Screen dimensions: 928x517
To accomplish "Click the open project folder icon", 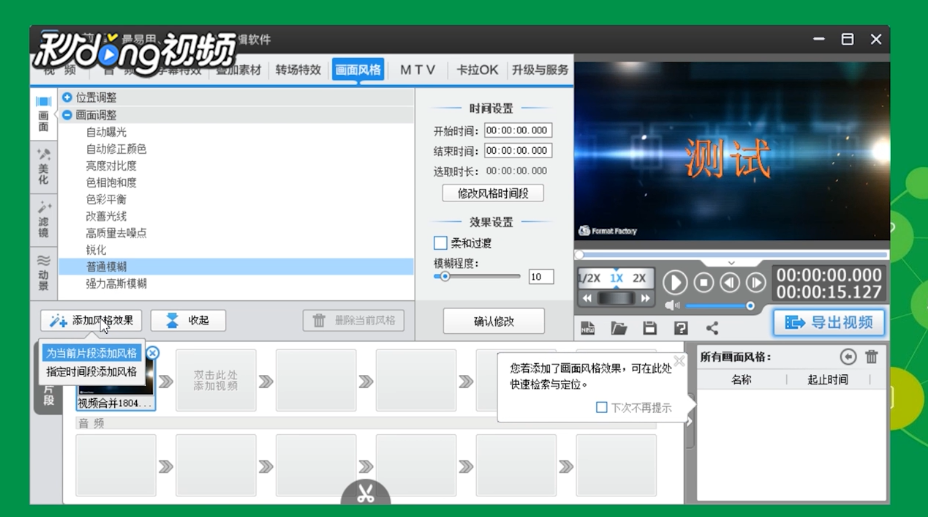I will coord(618,328).
